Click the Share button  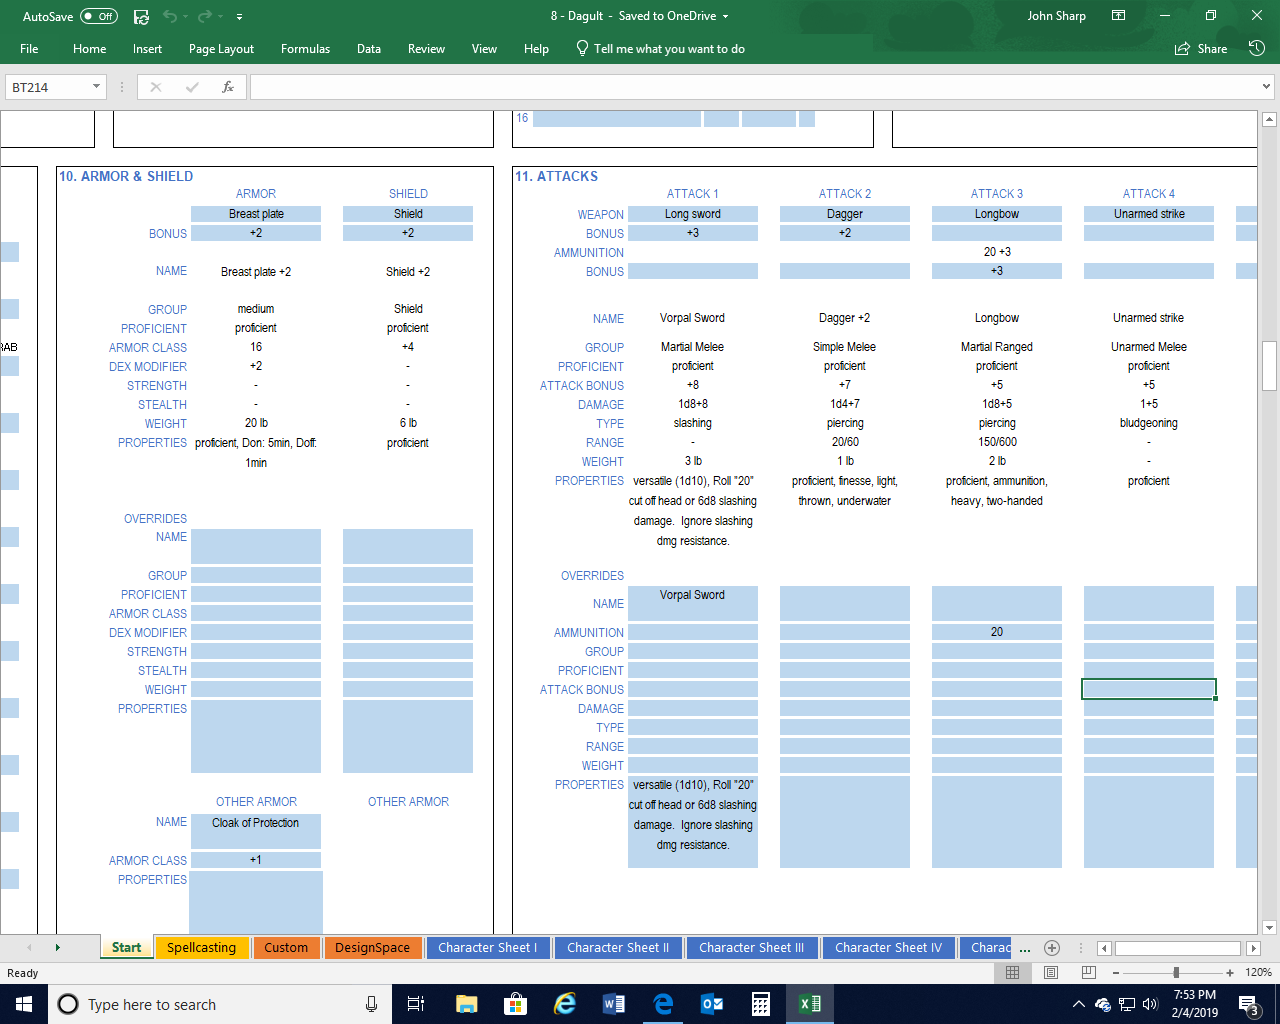[x=1201, y=48]
